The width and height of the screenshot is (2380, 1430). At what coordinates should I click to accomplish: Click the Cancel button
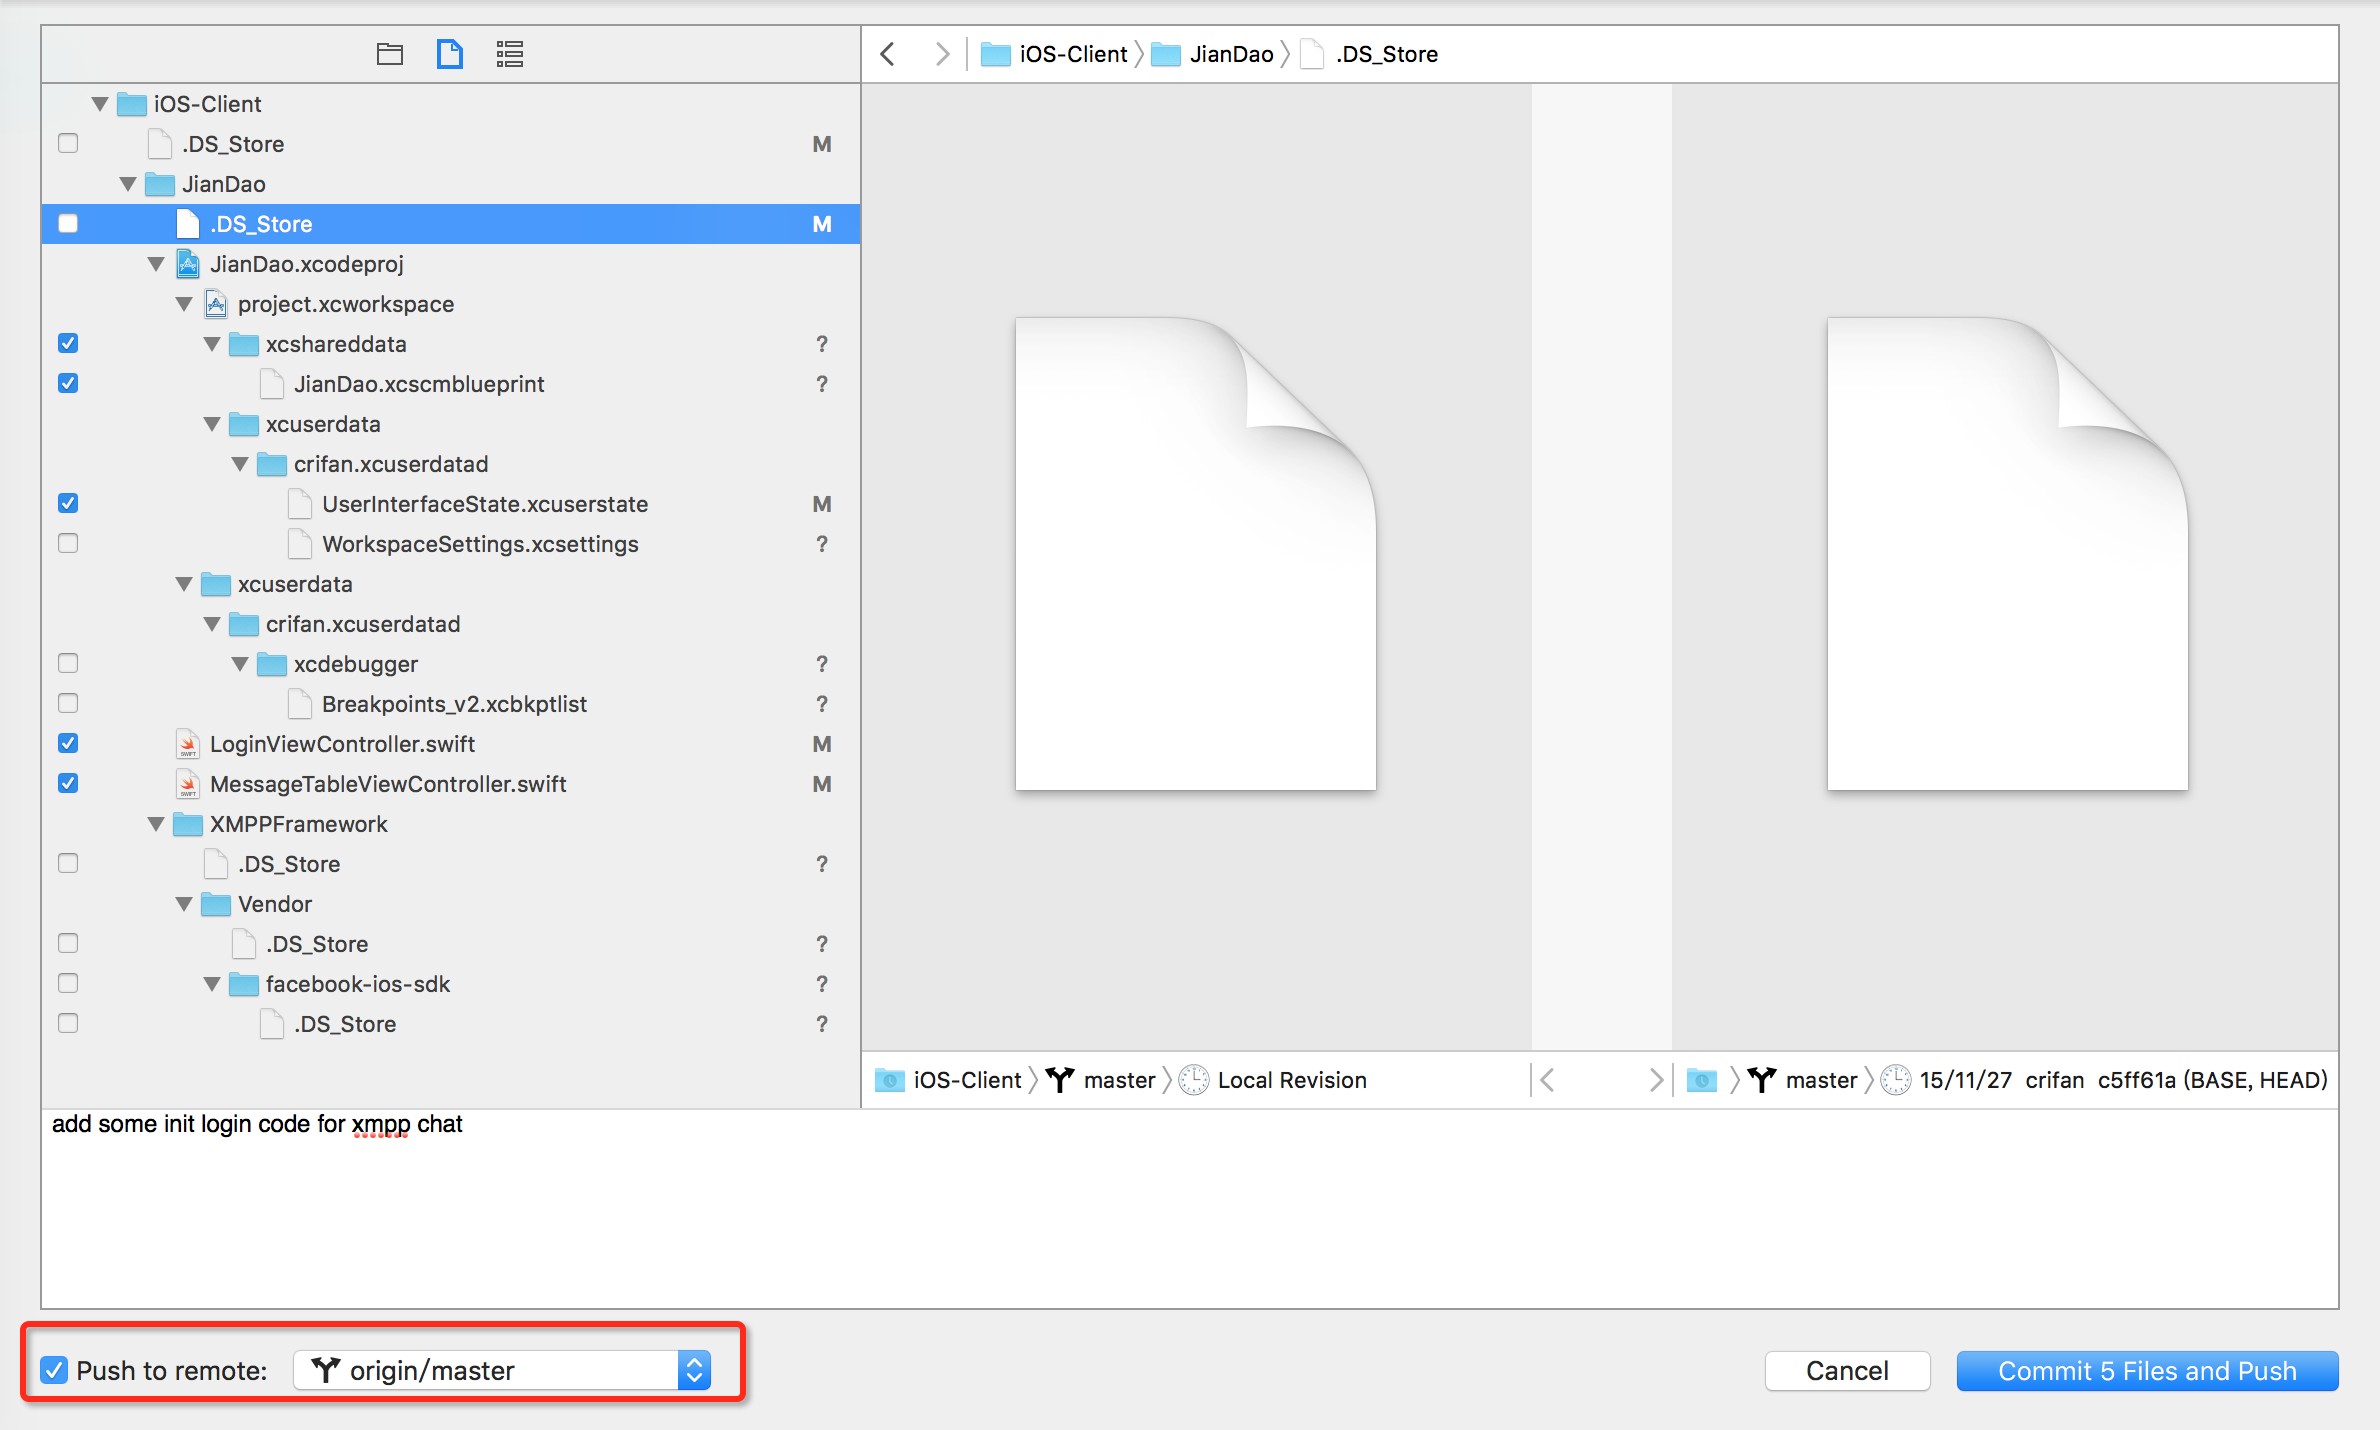1846,1370
